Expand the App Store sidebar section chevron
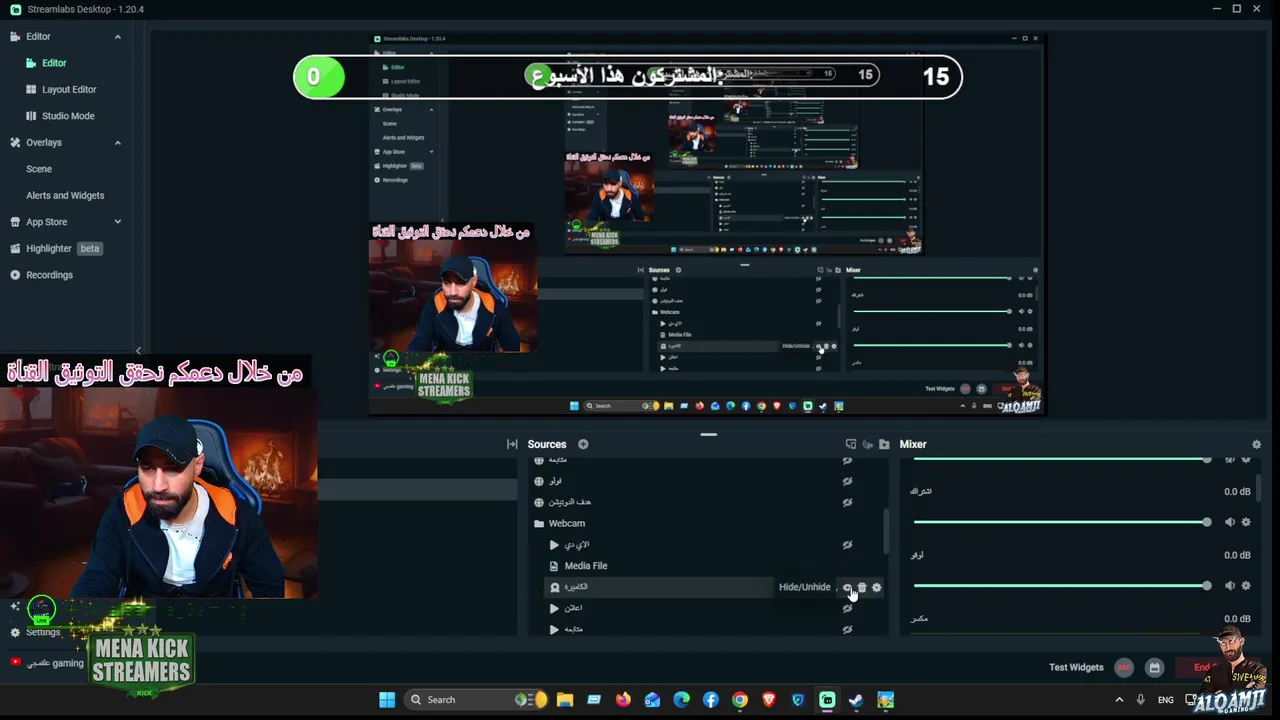 click(x=117, y=222)
